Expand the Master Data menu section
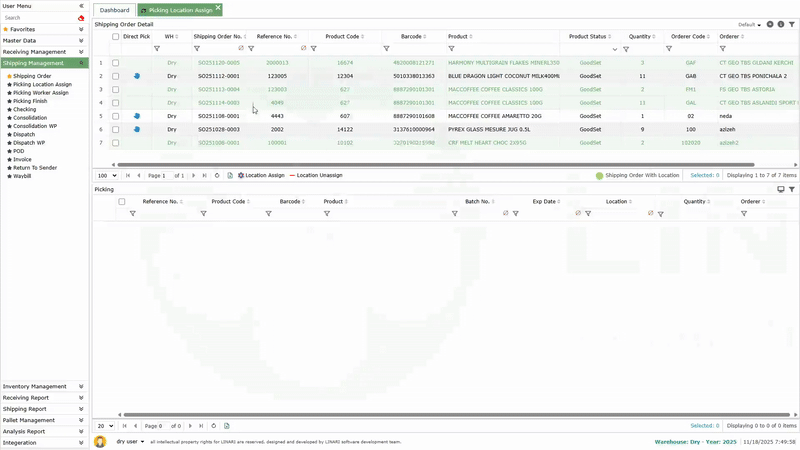This screenshot has height=450, width=800. click(44, 40)
